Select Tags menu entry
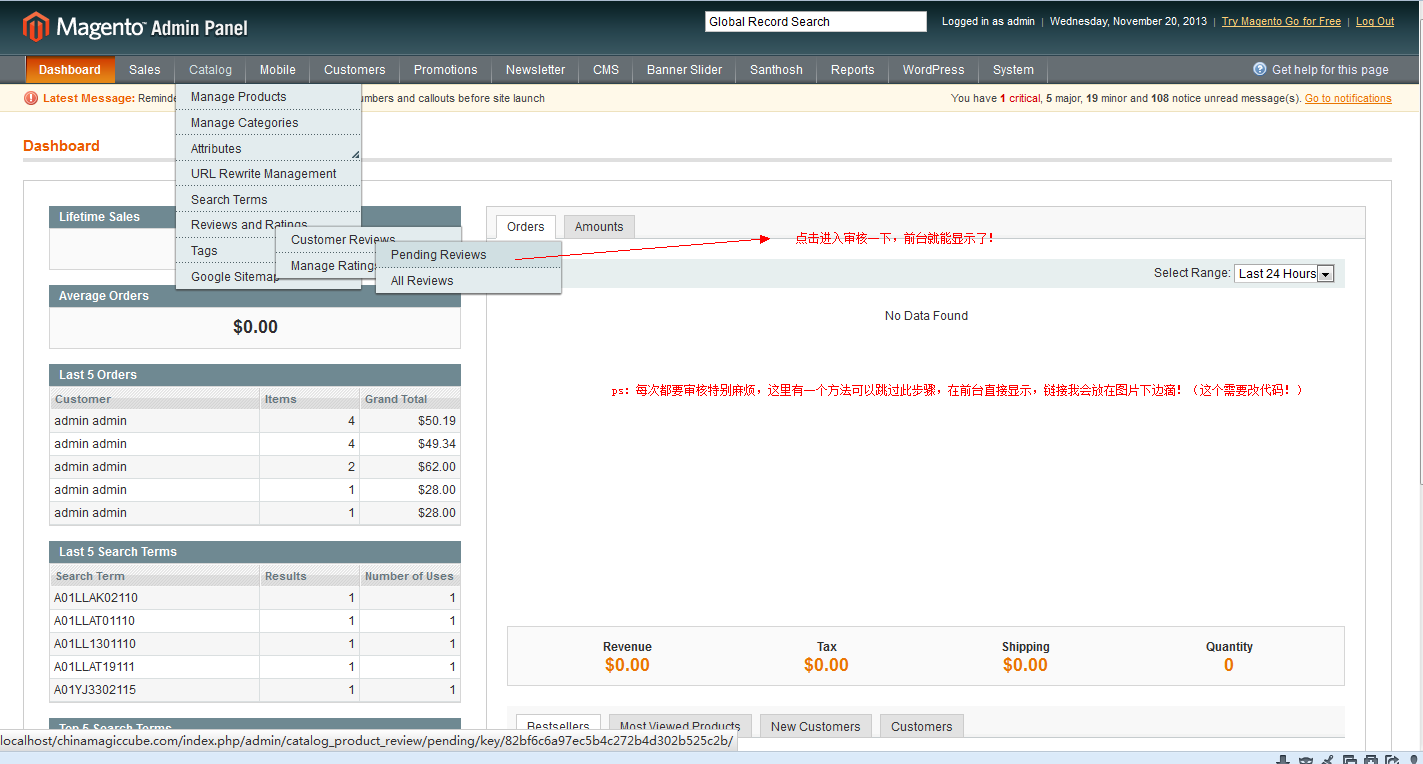The height and width of the screenshot is (764, 1423). tap(204, 251)
